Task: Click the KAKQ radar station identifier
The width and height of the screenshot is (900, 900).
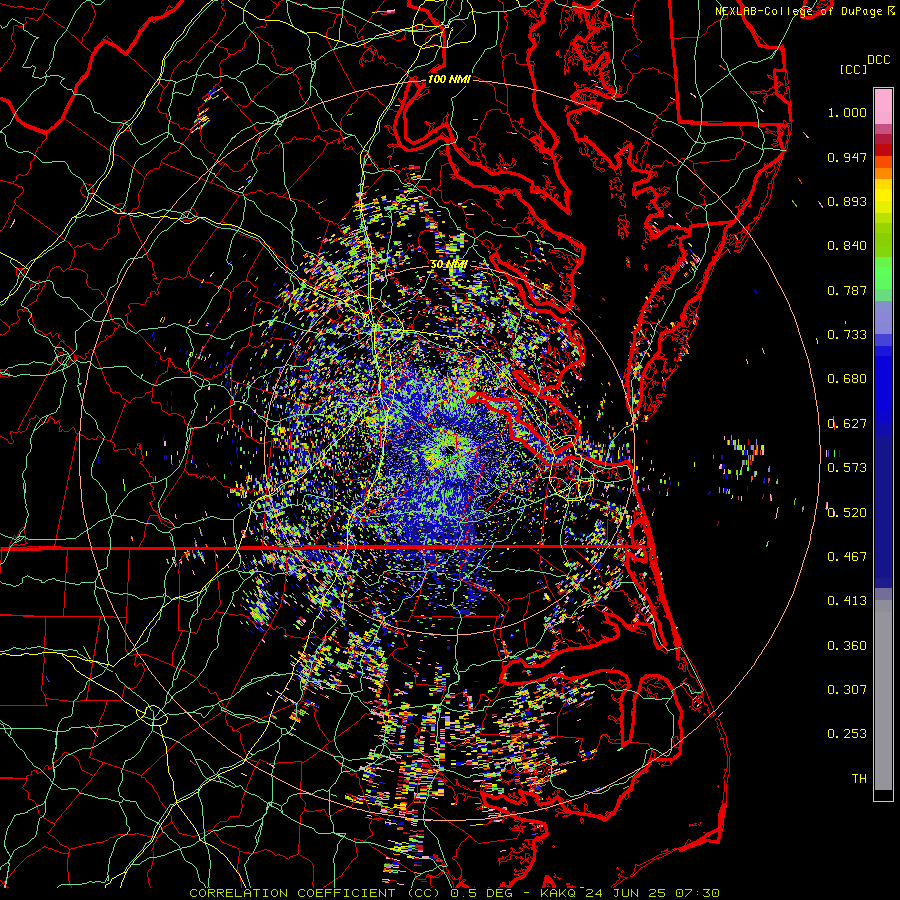Action: [x=560, y=893]
